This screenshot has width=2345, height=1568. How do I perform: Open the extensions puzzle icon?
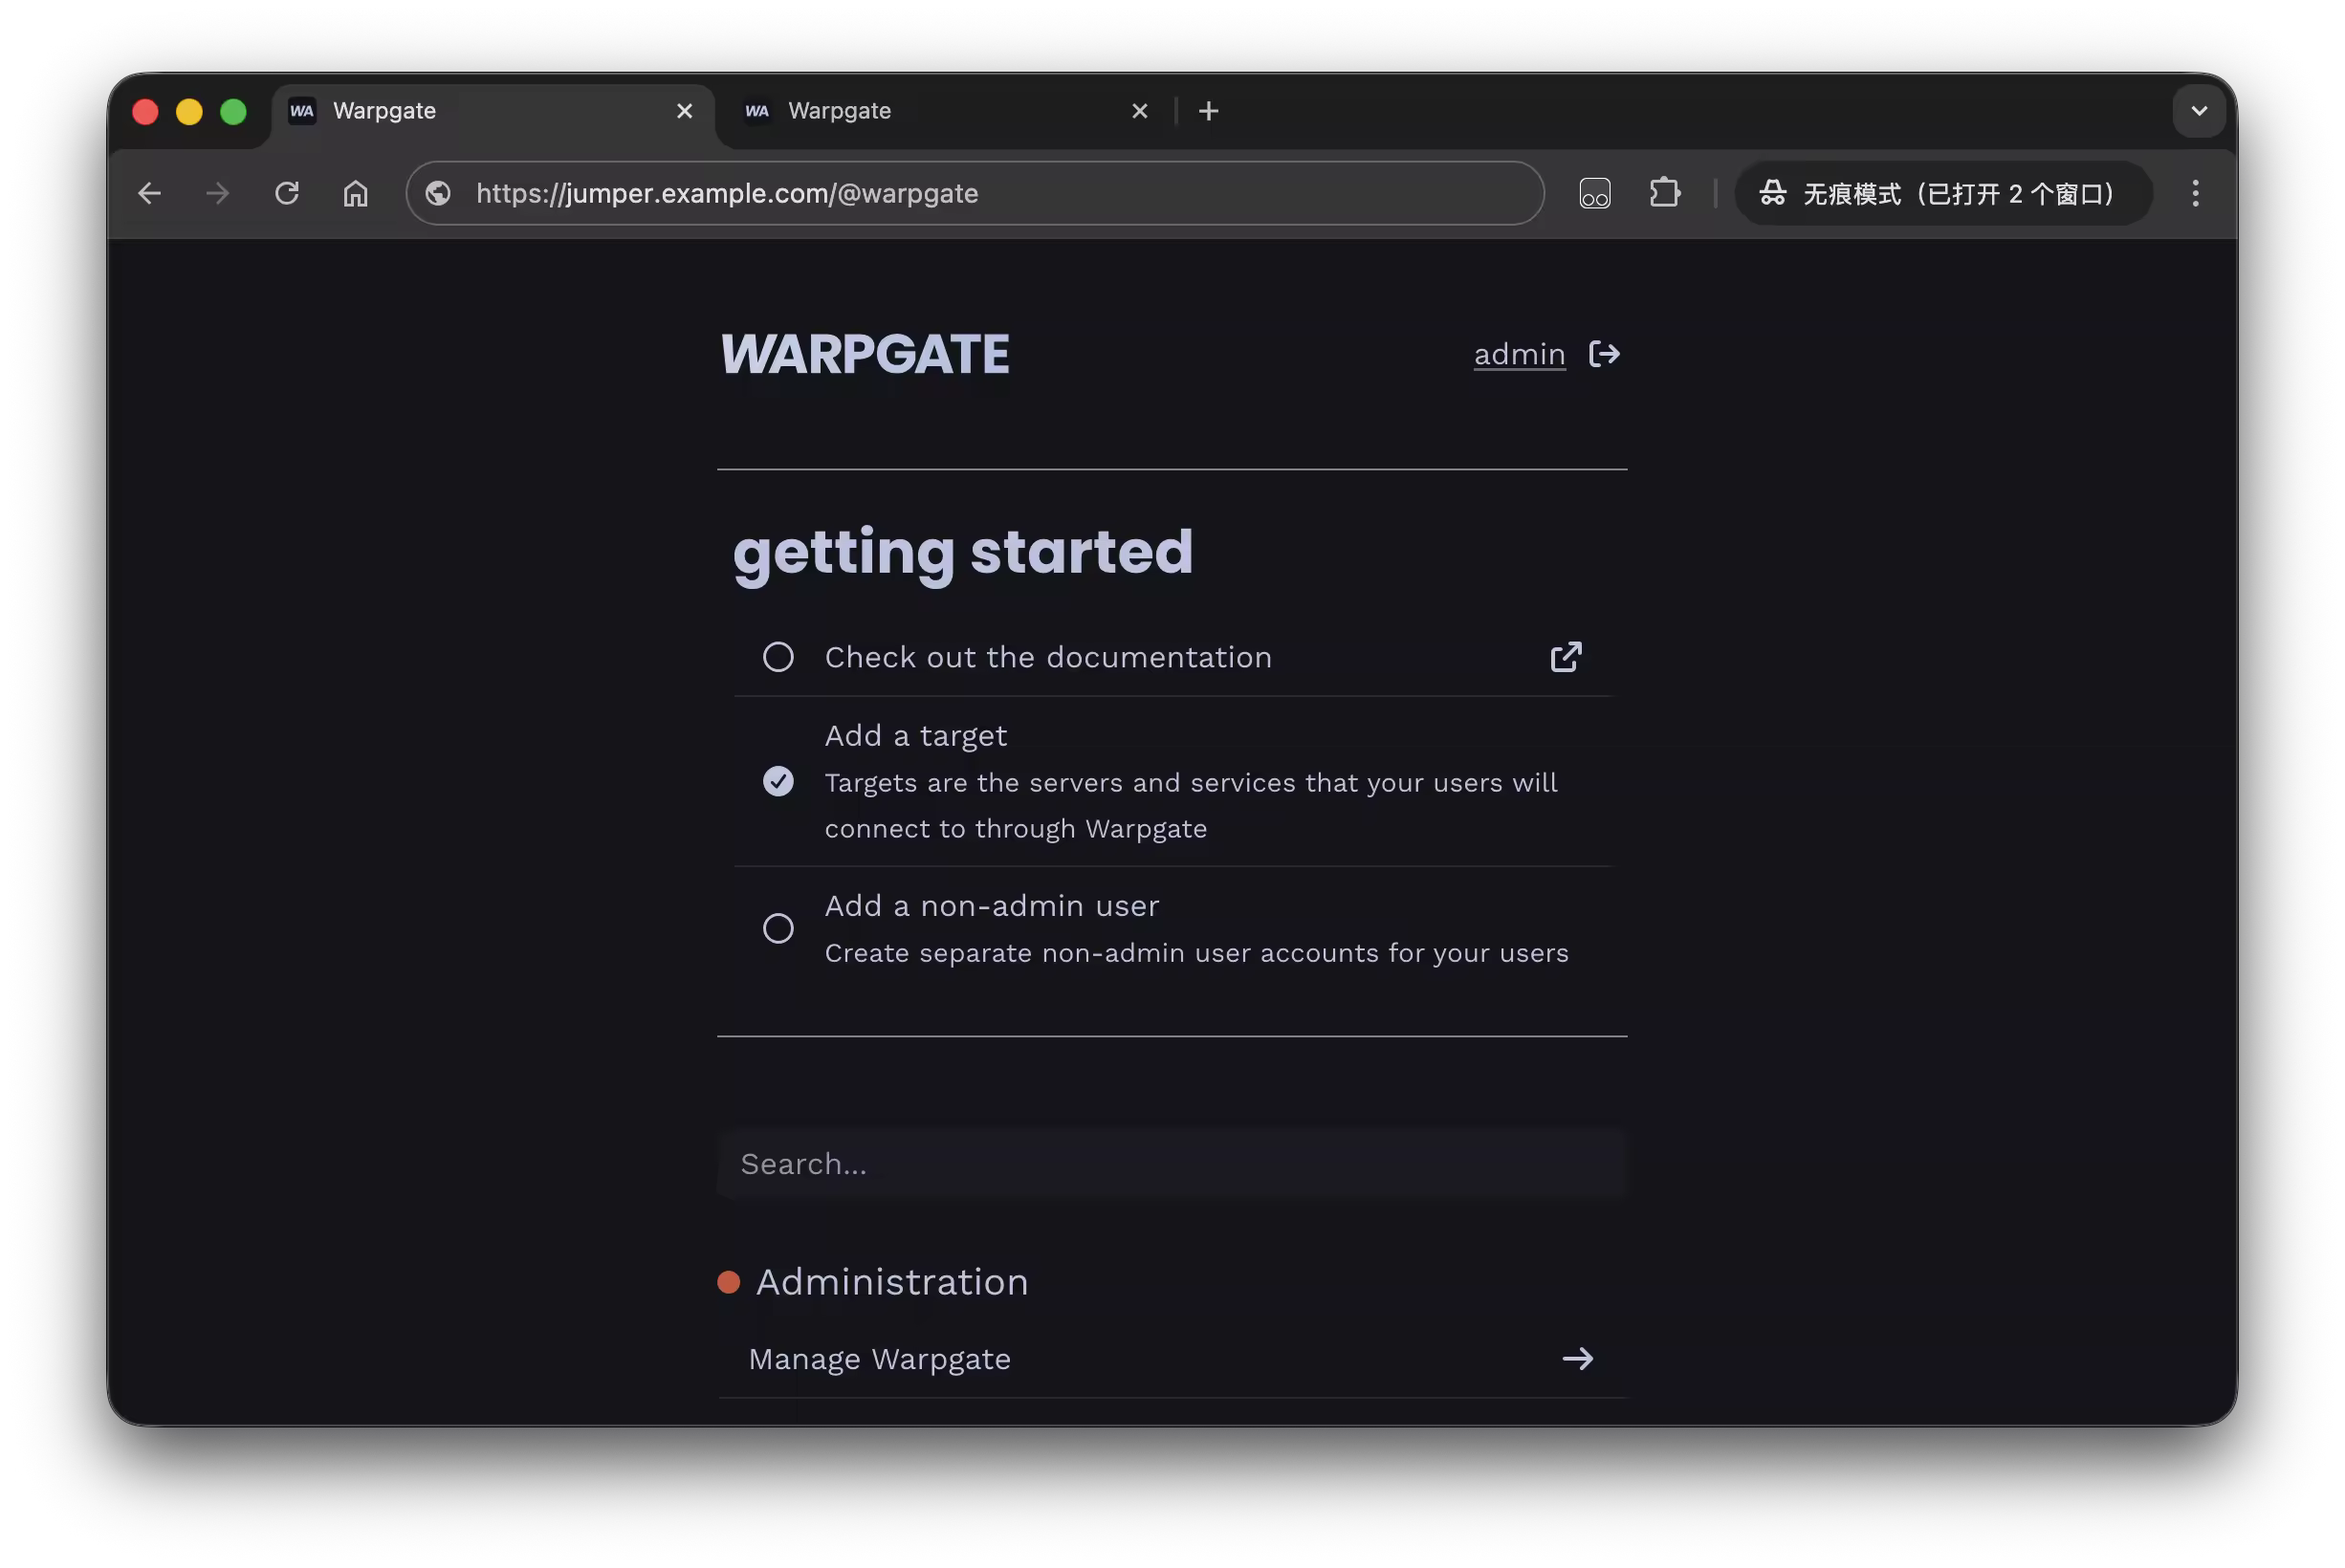click(1664, 193)
